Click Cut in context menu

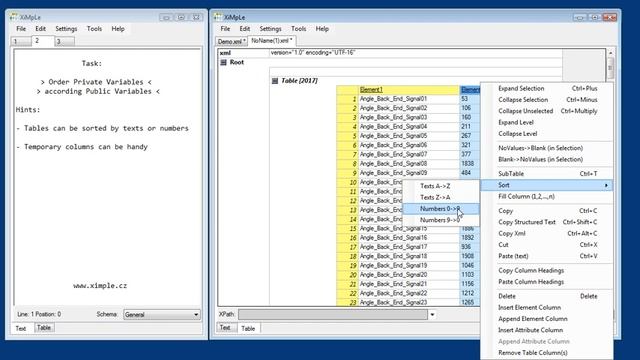[x=547, y=245]
